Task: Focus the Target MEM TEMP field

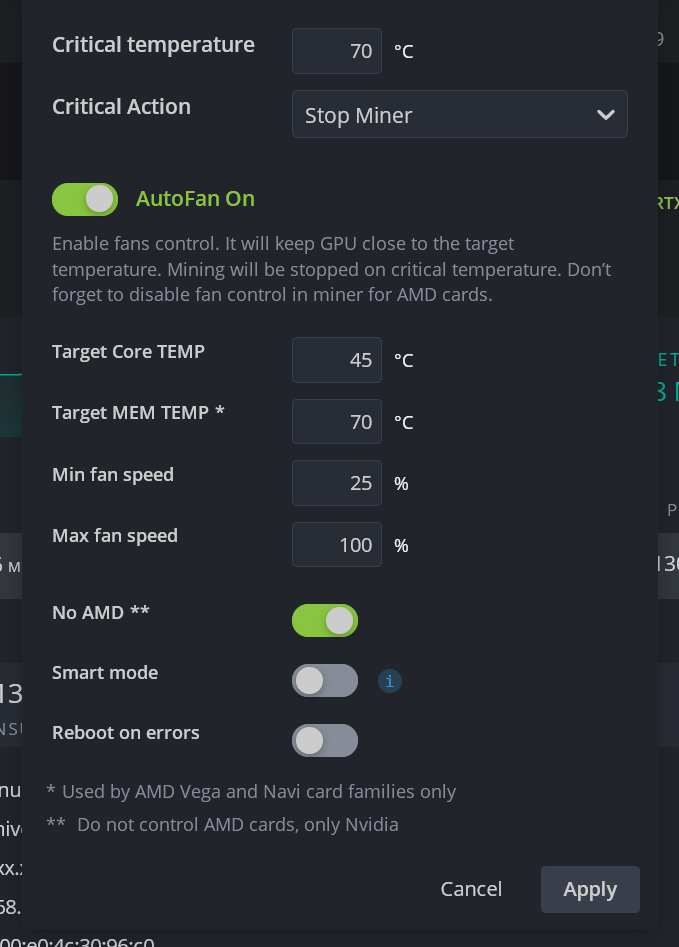Action: click(x=337, y=422)
